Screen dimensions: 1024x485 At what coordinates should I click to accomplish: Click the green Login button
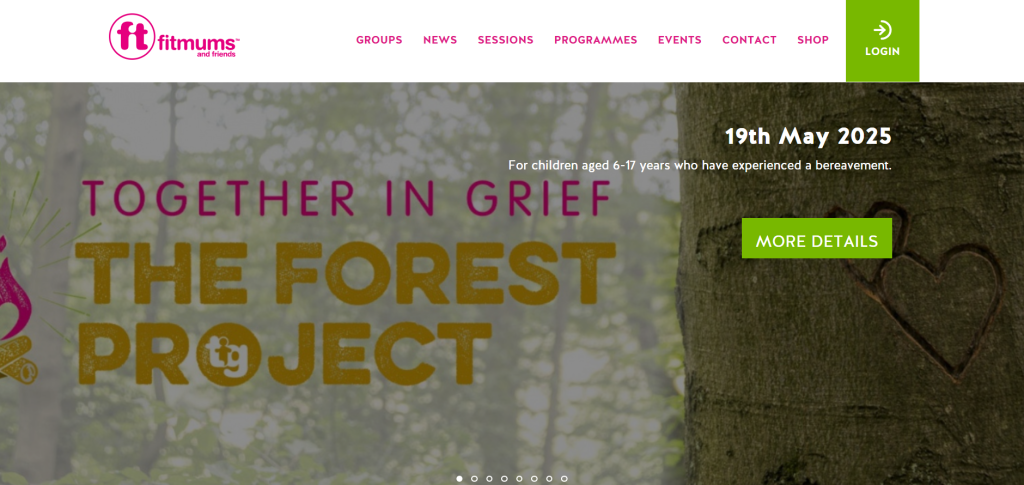click(x=882, y=40)
